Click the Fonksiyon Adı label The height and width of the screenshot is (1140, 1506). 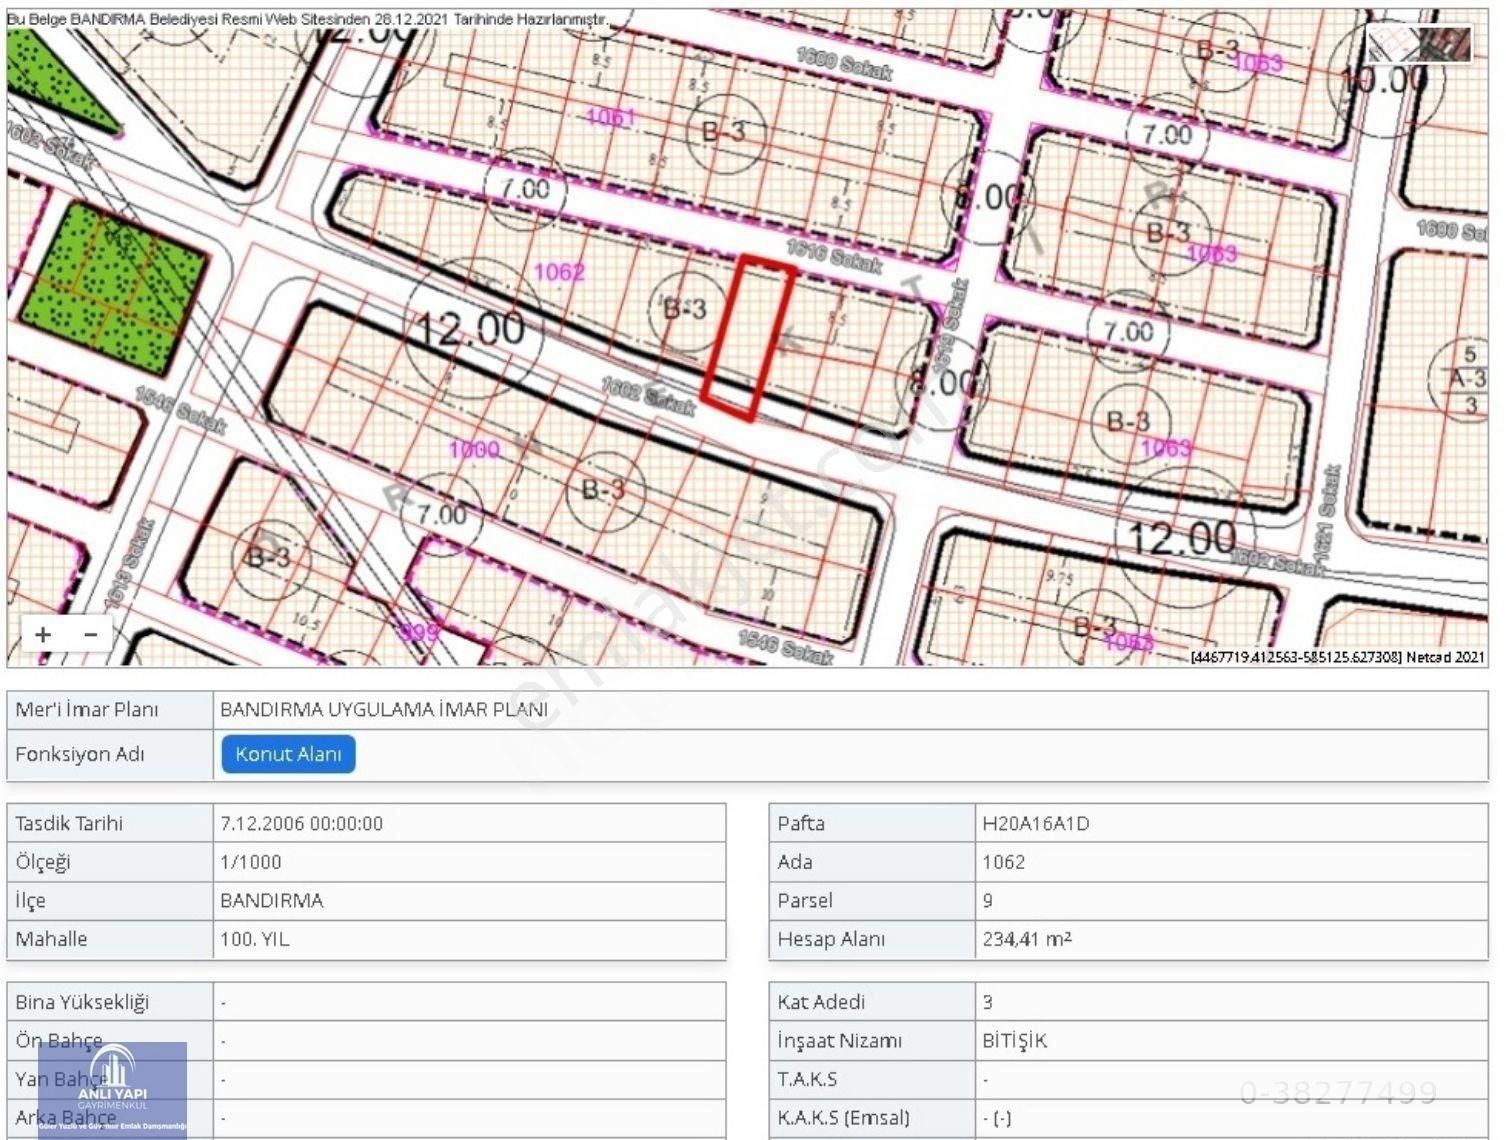coord(80,754)
